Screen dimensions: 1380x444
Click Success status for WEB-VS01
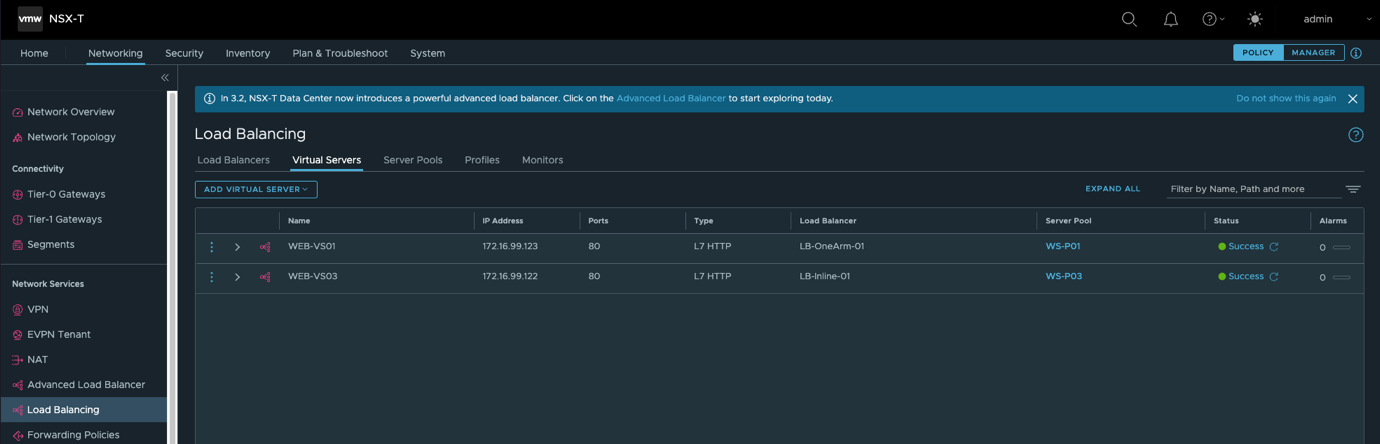pos(1246,246)
